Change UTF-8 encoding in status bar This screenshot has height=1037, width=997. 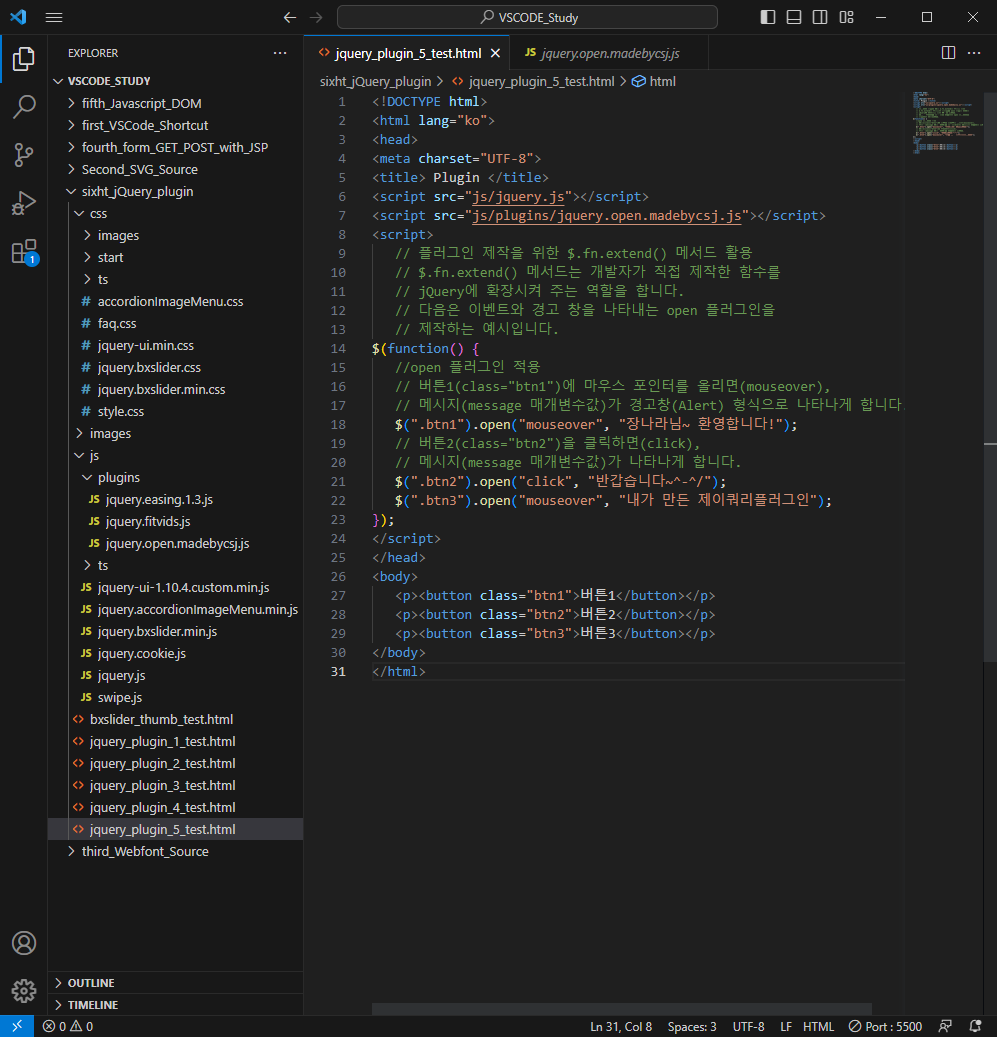(x=748, y=1026)
